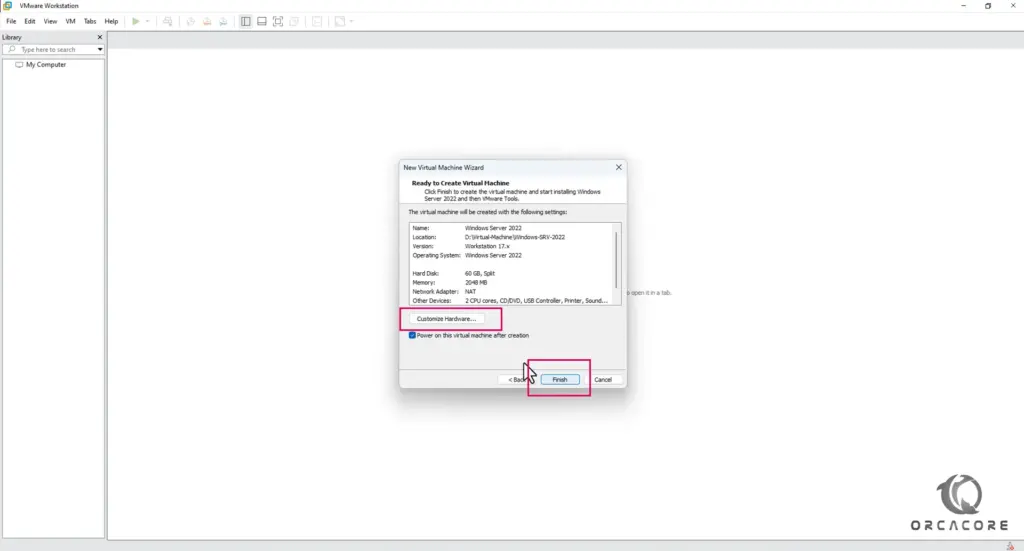
Task: Click the Type here to search field
Action: [54, 50]
